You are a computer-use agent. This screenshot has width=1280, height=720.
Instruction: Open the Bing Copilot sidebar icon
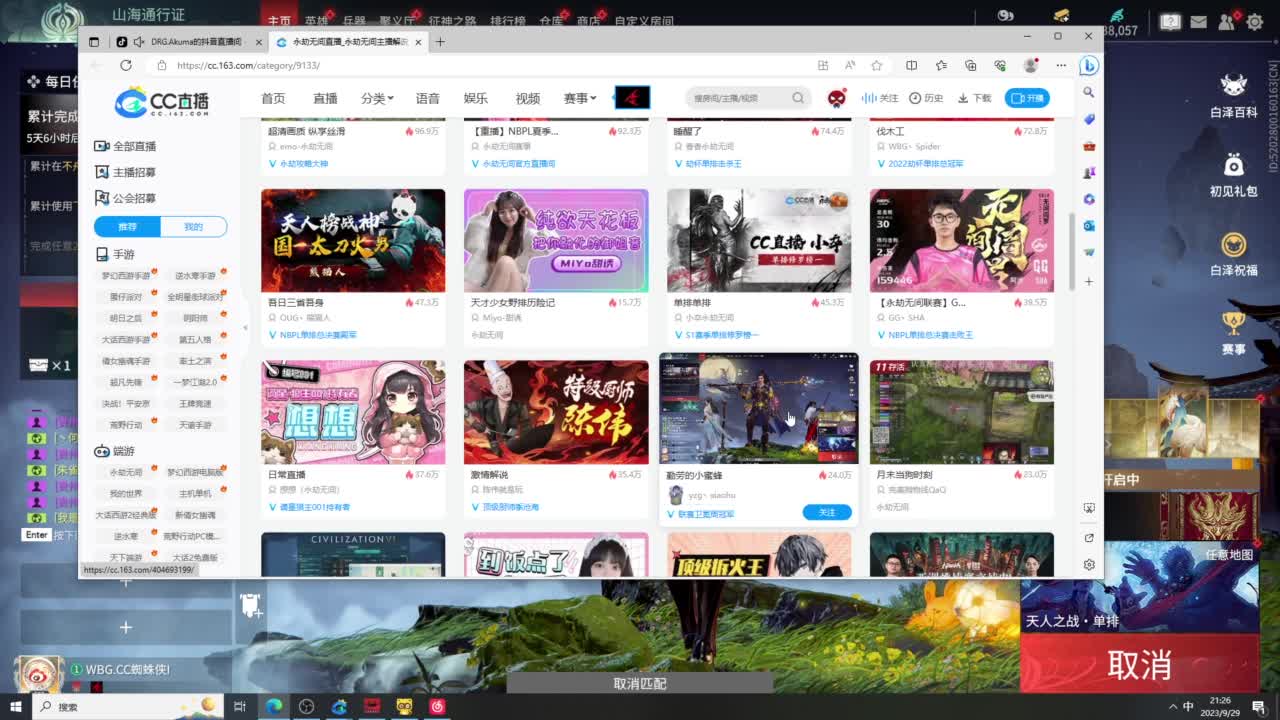tap(1089, 65)
